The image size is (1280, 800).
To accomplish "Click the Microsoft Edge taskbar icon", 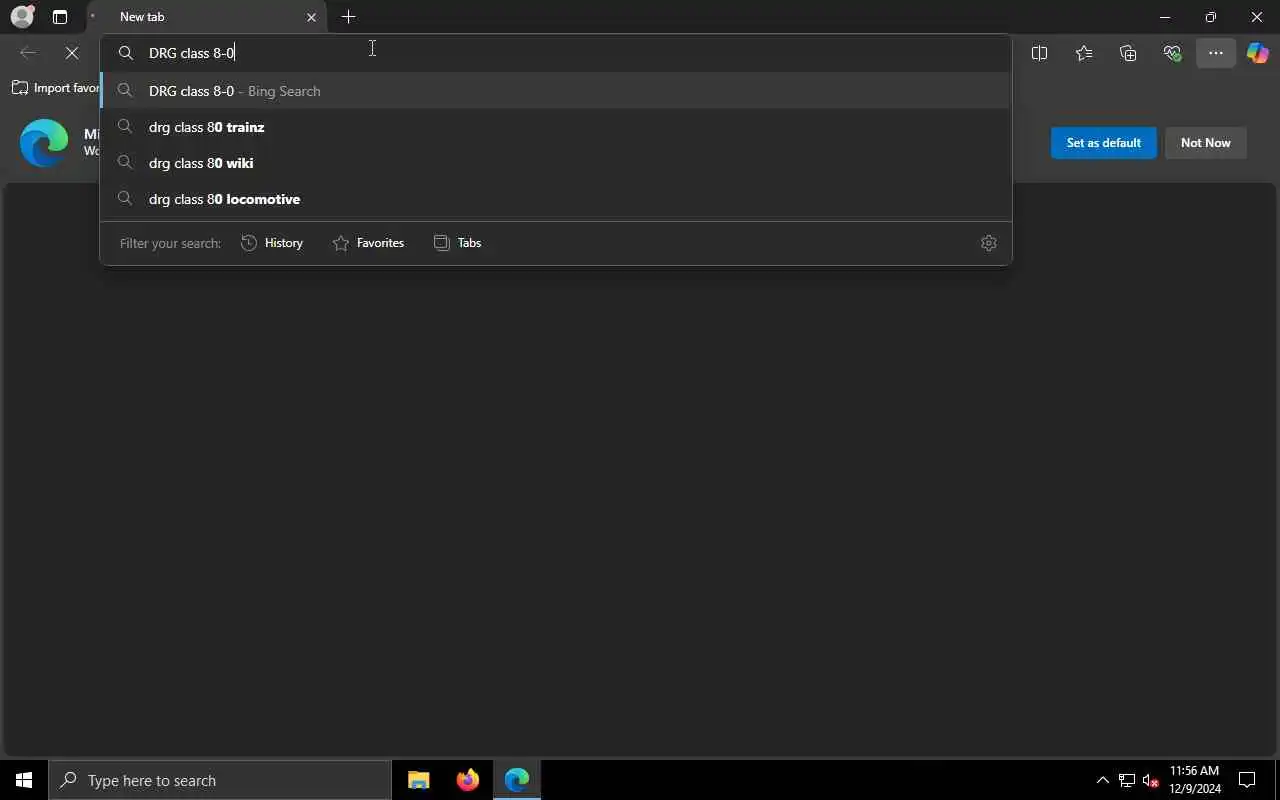I will click(x=516, y=780).
